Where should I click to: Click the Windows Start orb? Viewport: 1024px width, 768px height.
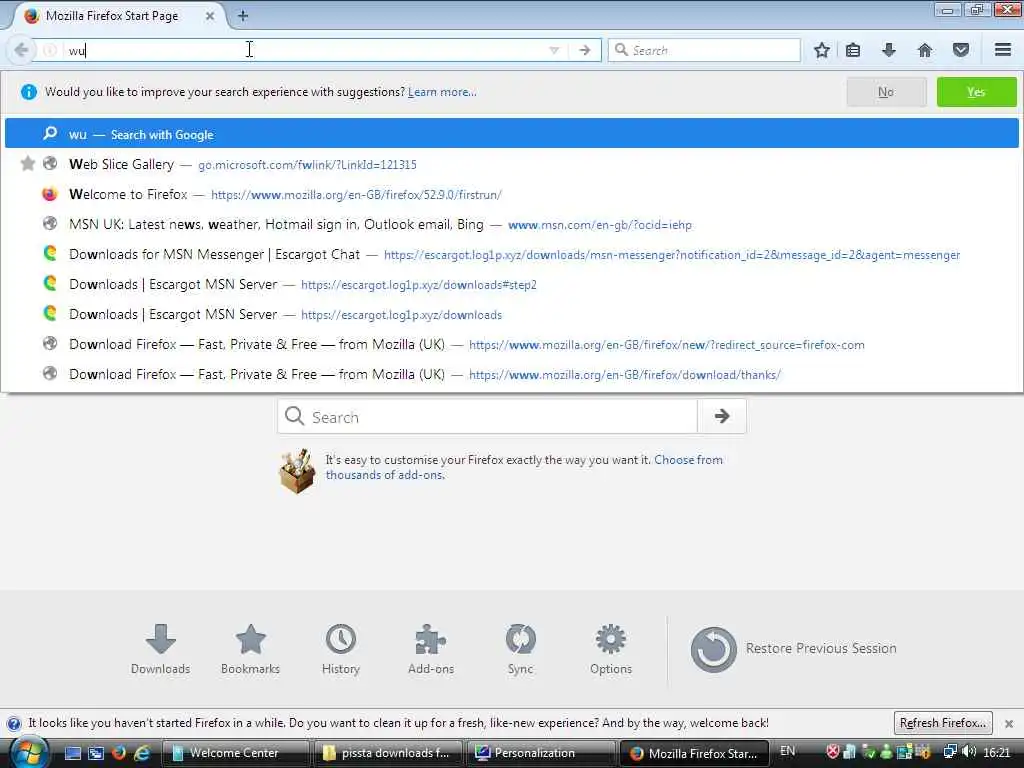coord(27,753)
